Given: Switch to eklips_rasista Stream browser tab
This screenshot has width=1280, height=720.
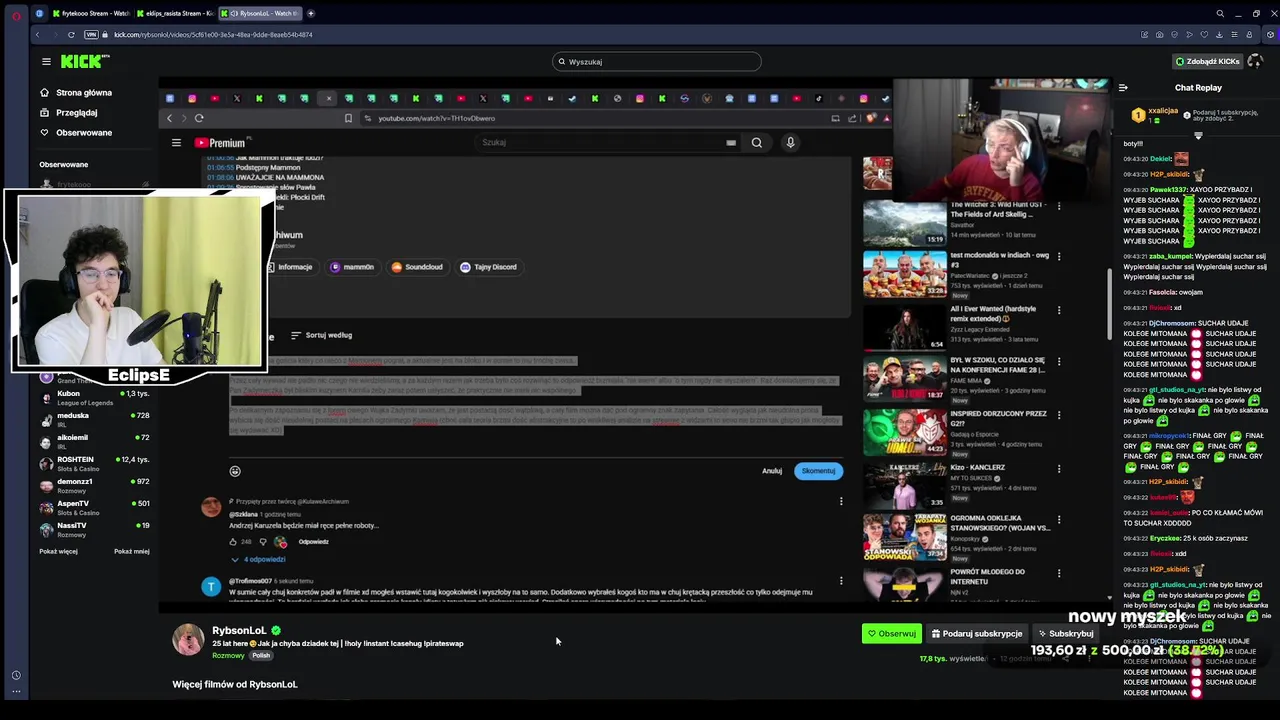Looking at the screenshot, I should (175, 13).
